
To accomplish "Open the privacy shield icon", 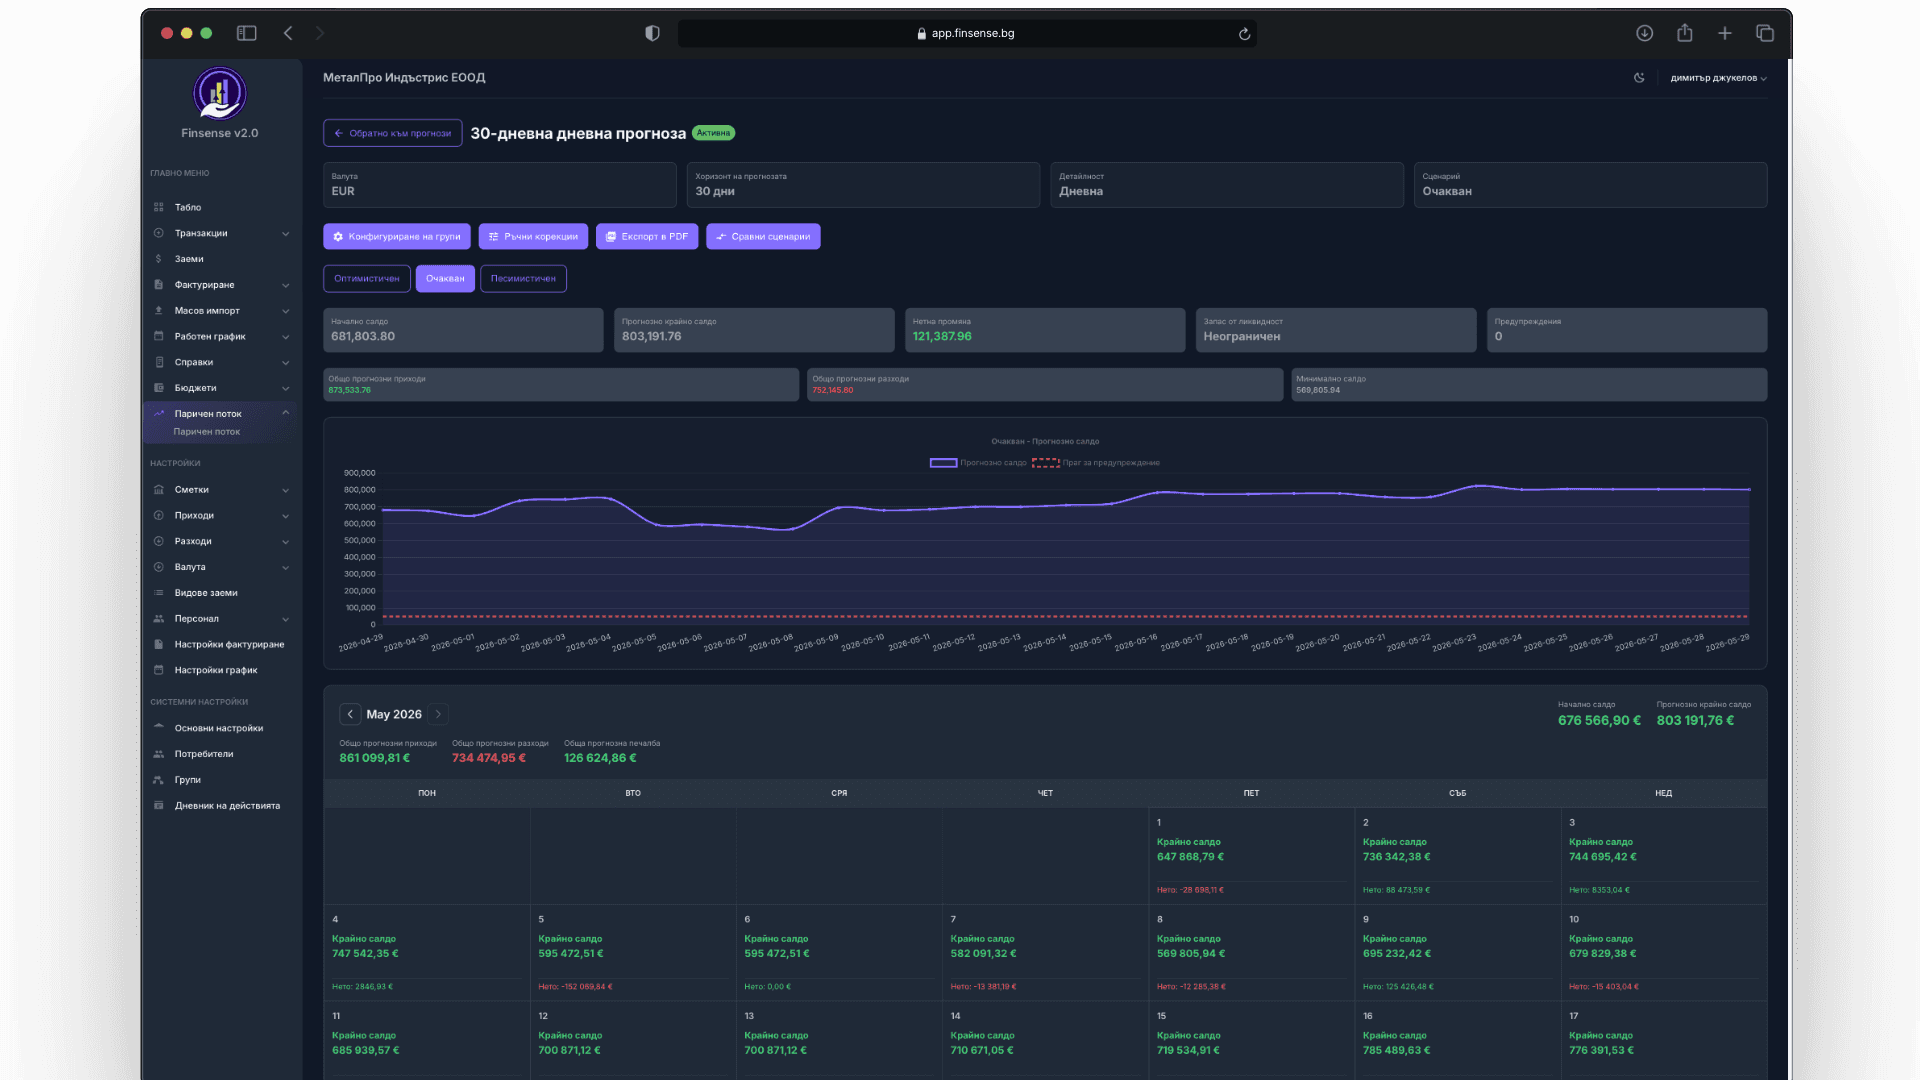I will coord(652,33).
